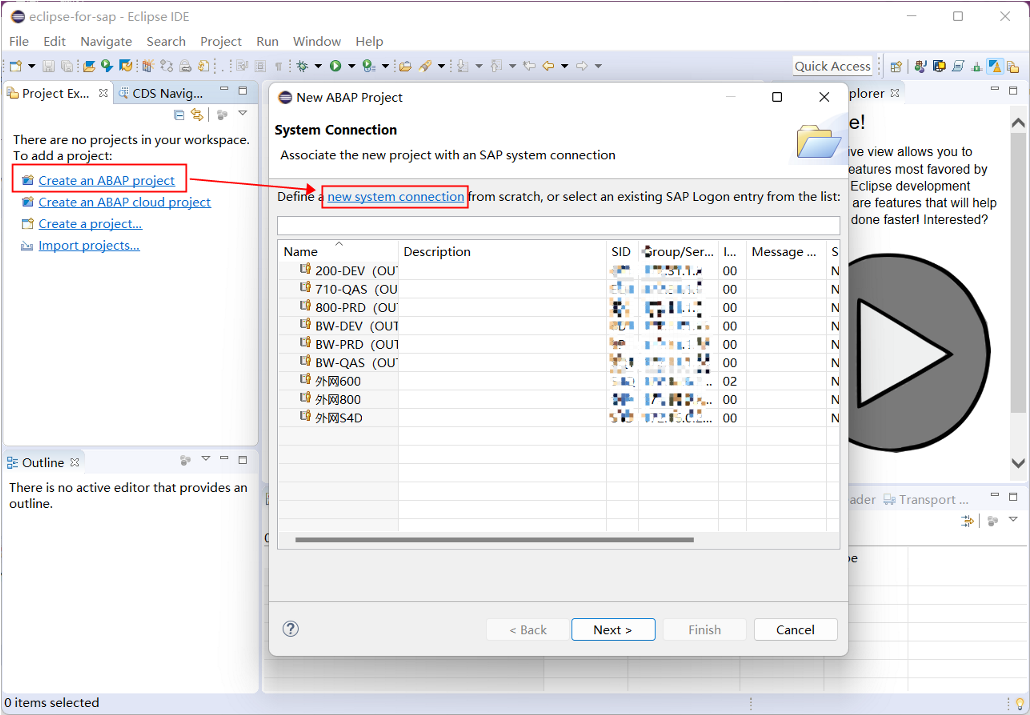
Task: Click the Import projects... link
Action: click(x=89, y=246)
